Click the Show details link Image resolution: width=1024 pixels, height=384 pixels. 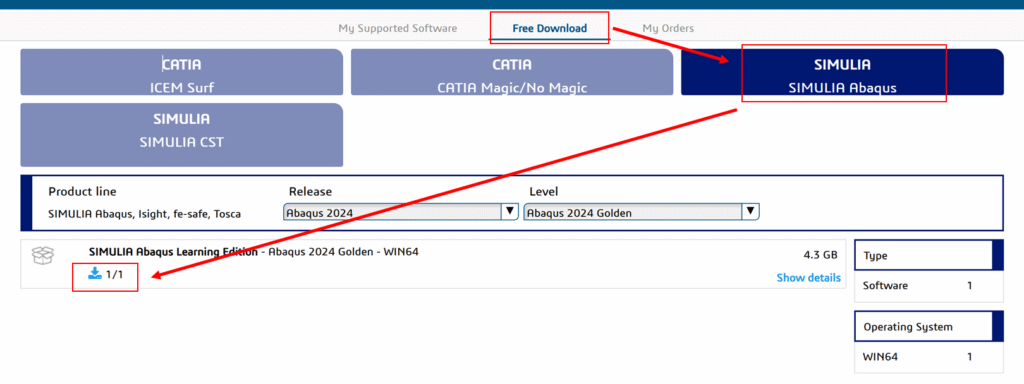(x=808, y=278)
